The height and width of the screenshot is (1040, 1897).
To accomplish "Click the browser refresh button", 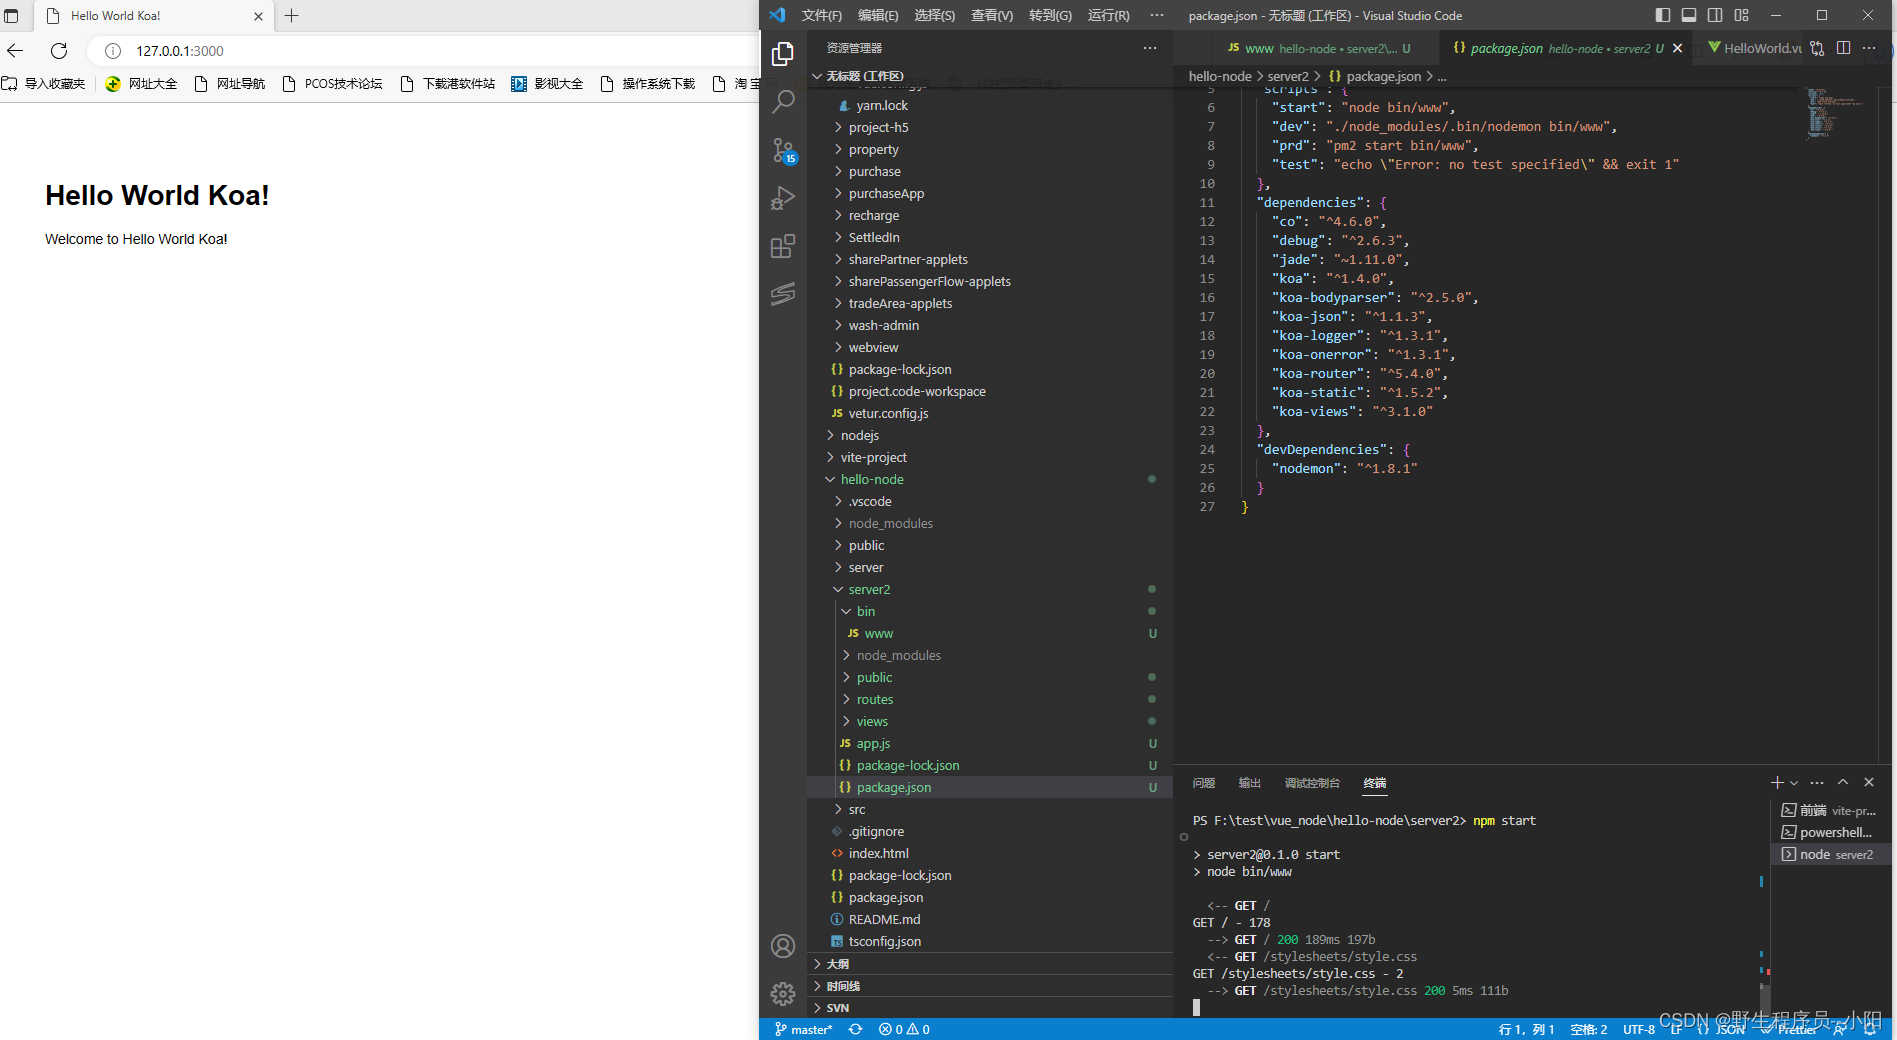I will (59, 51).
